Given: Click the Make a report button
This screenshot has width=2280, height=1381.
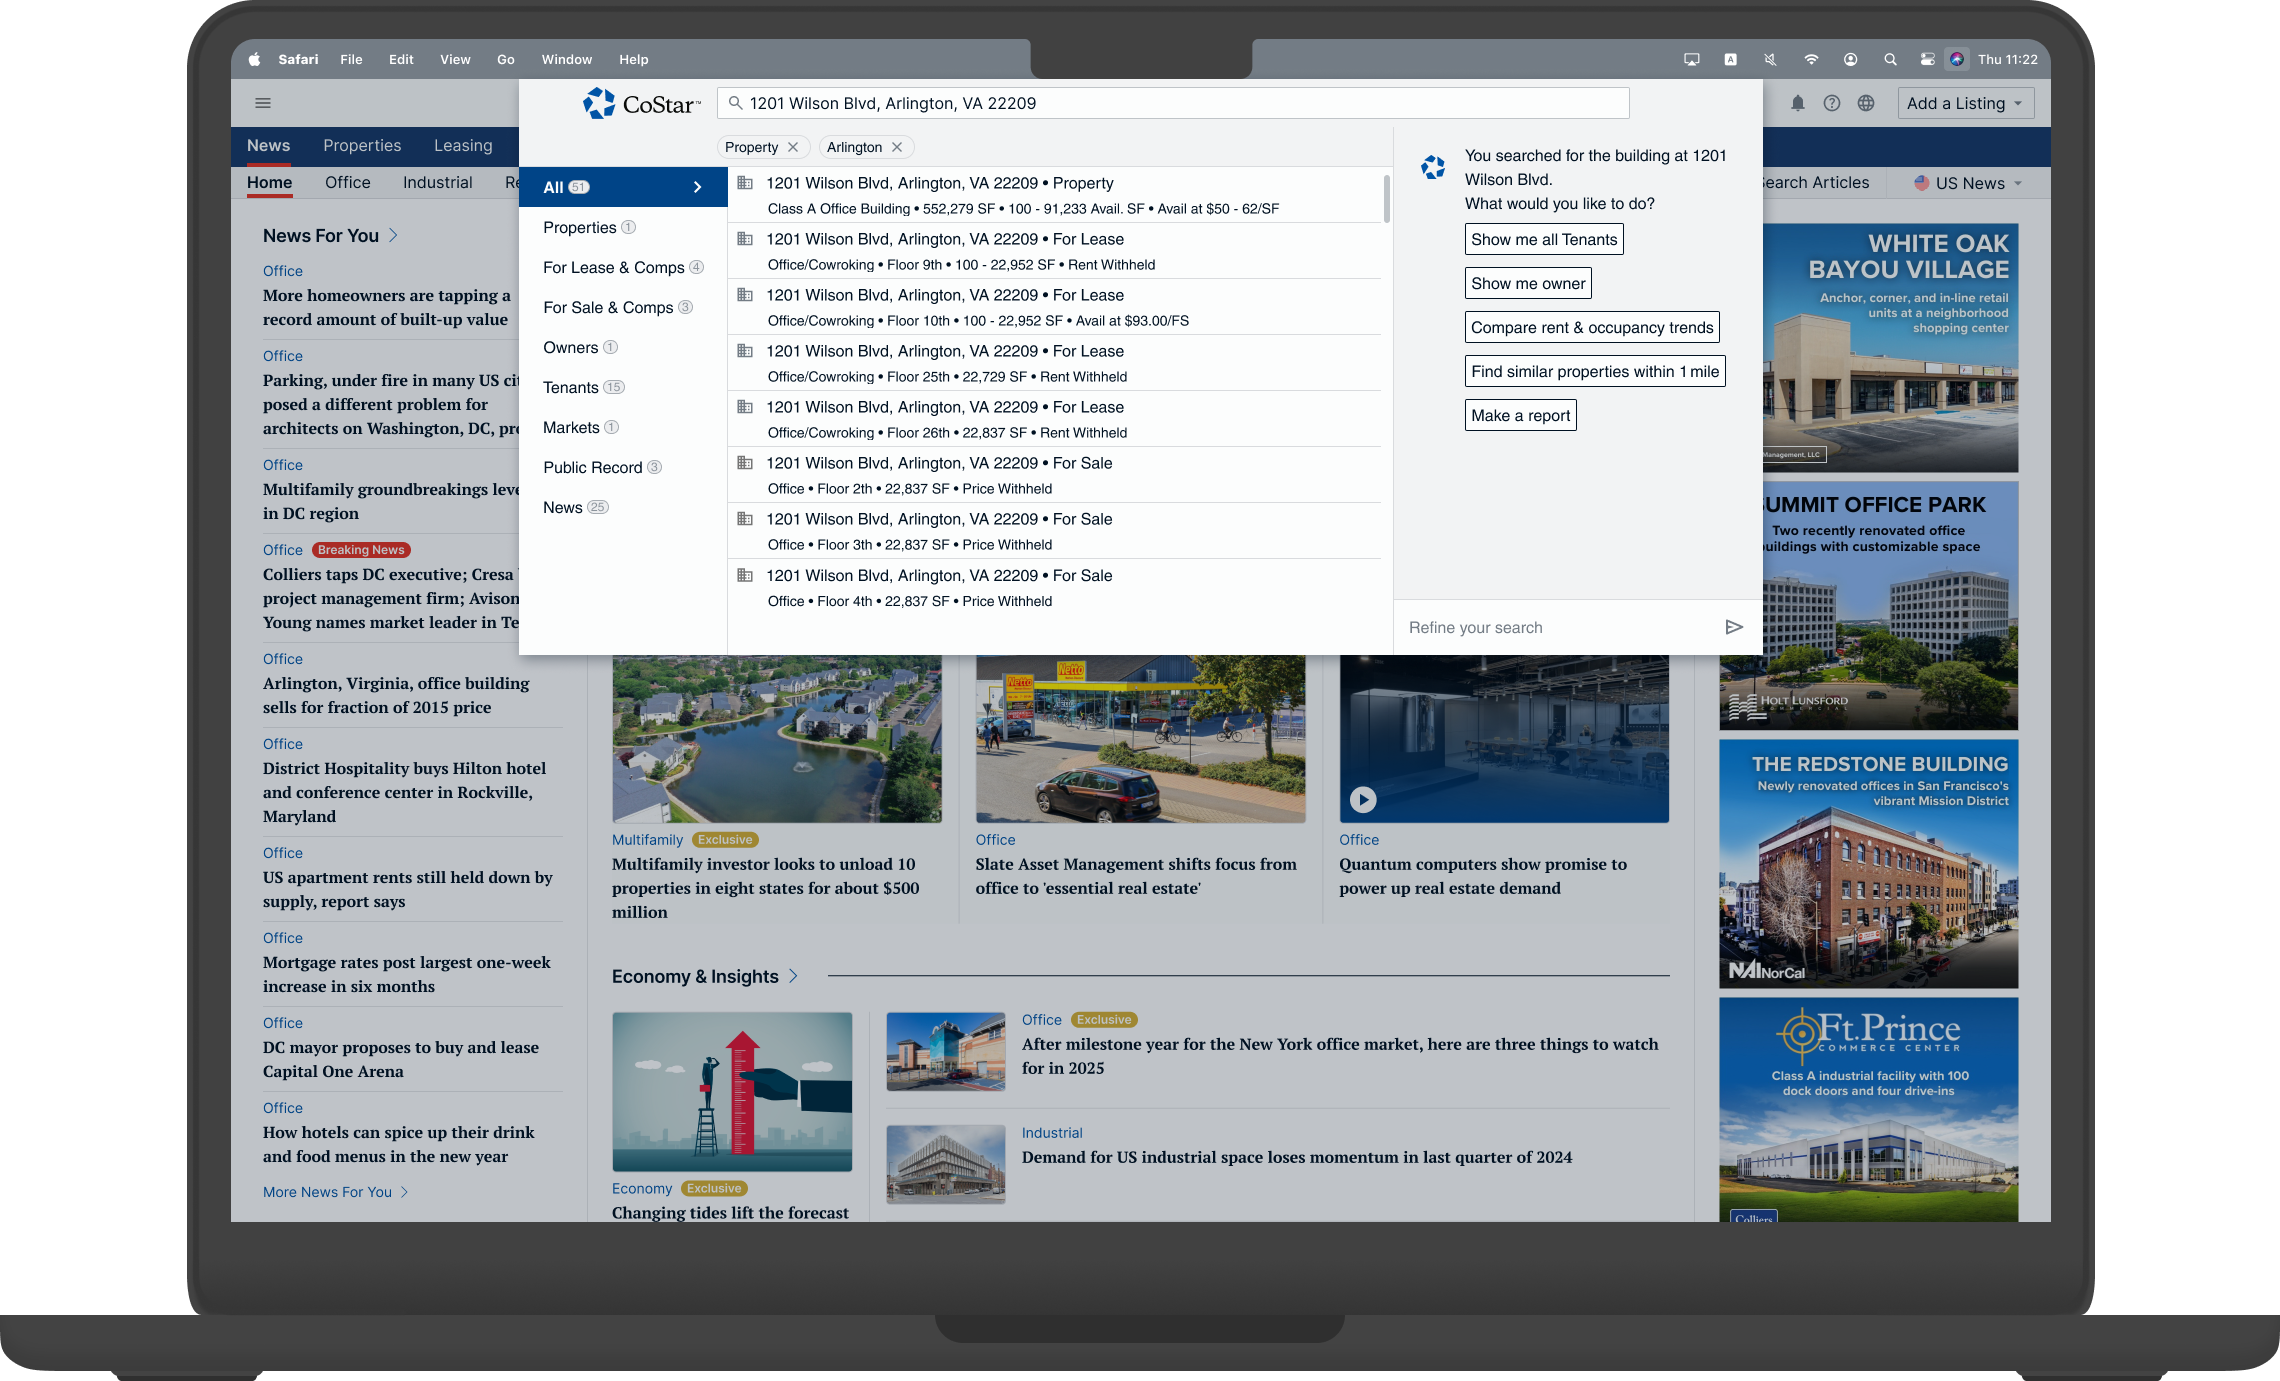Looking at the screenshot, I should (x=1520, y=415).
